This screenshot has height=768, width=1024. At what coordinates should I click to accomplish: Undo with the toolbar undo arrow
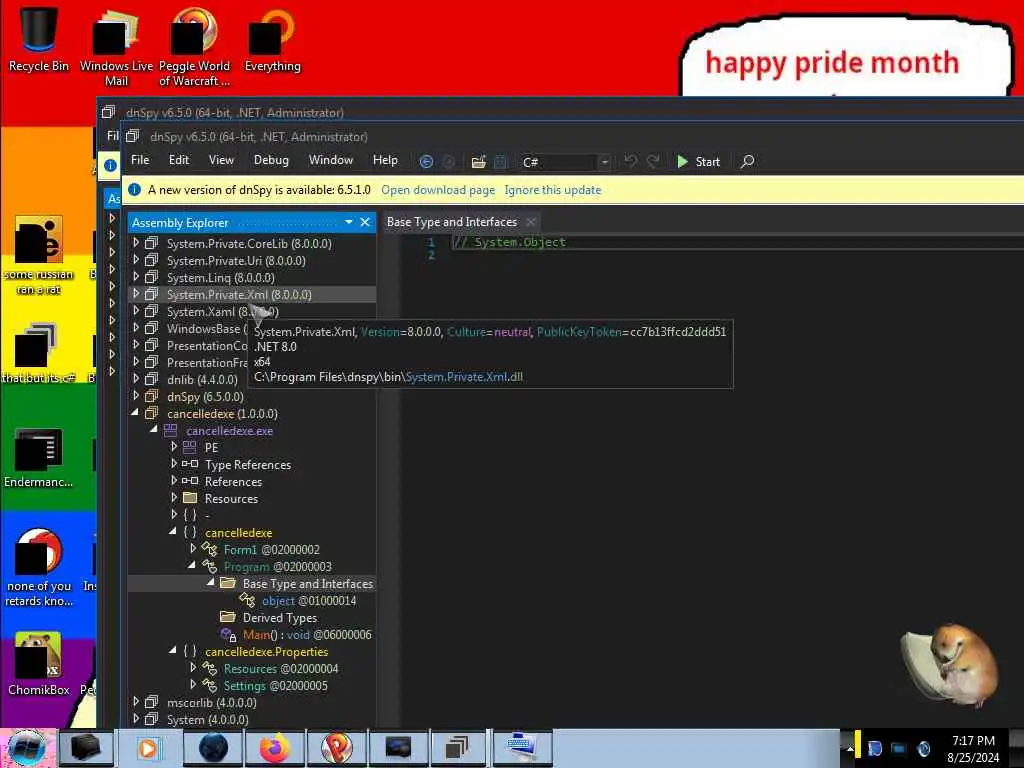[630, 161]
